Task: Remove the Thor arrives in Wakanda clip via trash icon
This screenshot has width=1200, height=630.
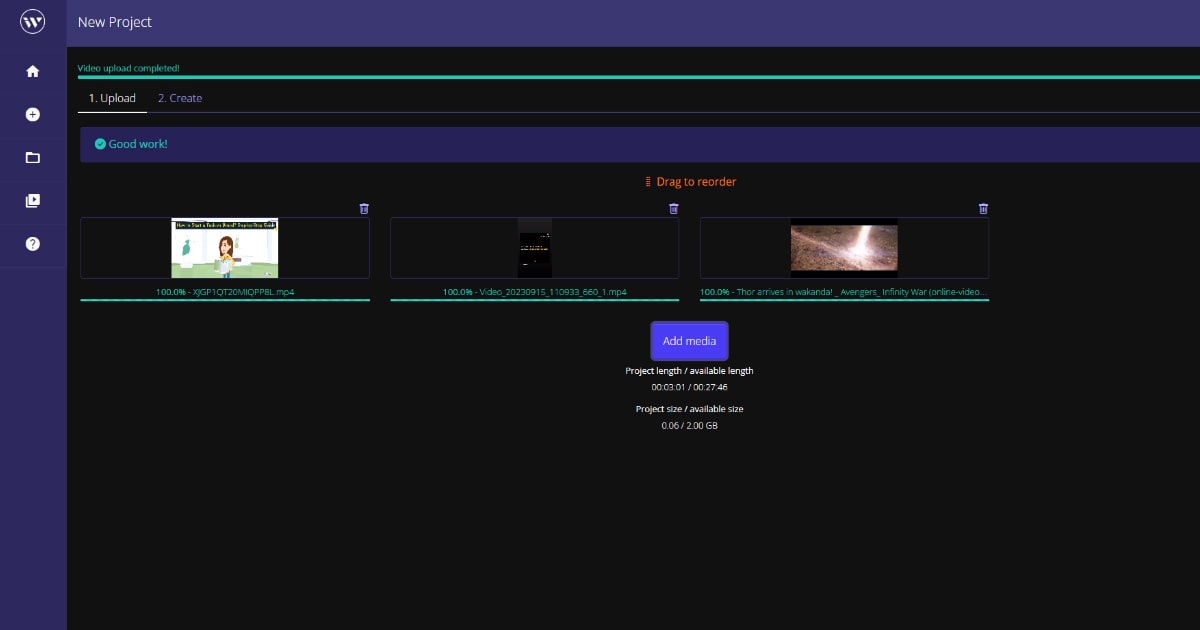Action: 983,209
